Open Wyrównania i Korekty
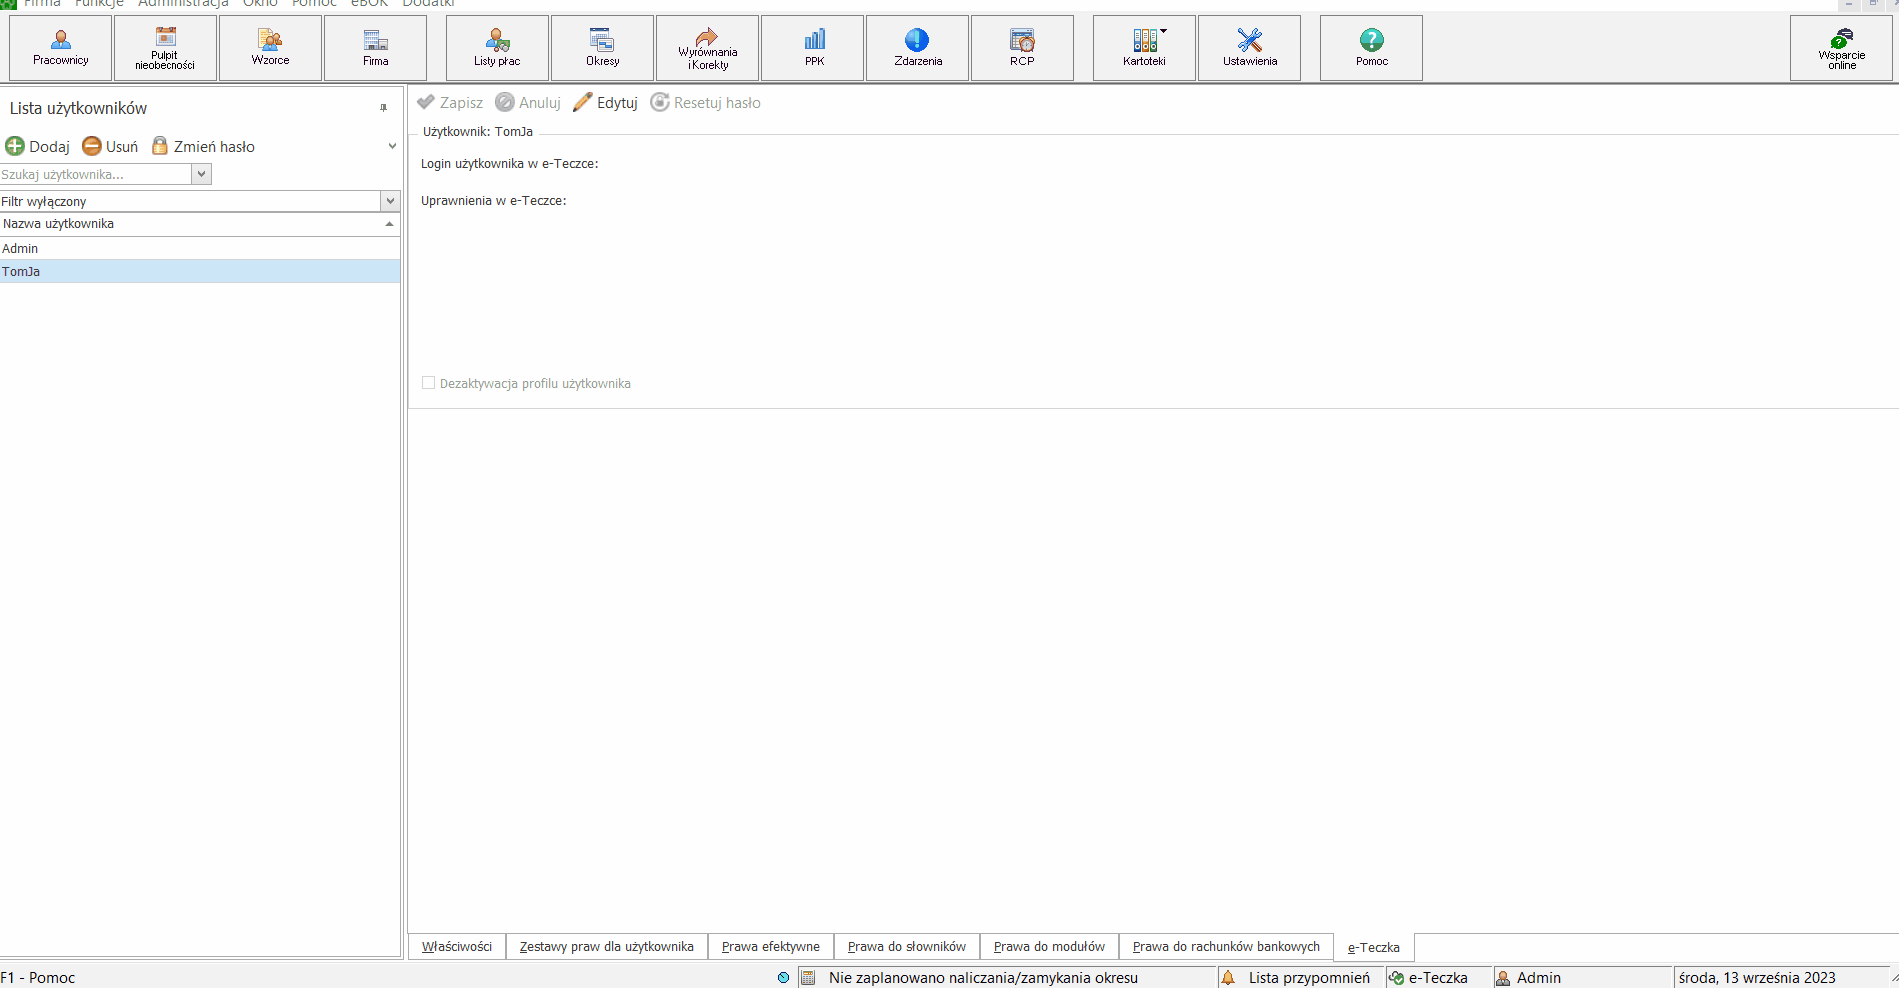1899x988 pixels. pyautogui.click(x=707, y=48)
